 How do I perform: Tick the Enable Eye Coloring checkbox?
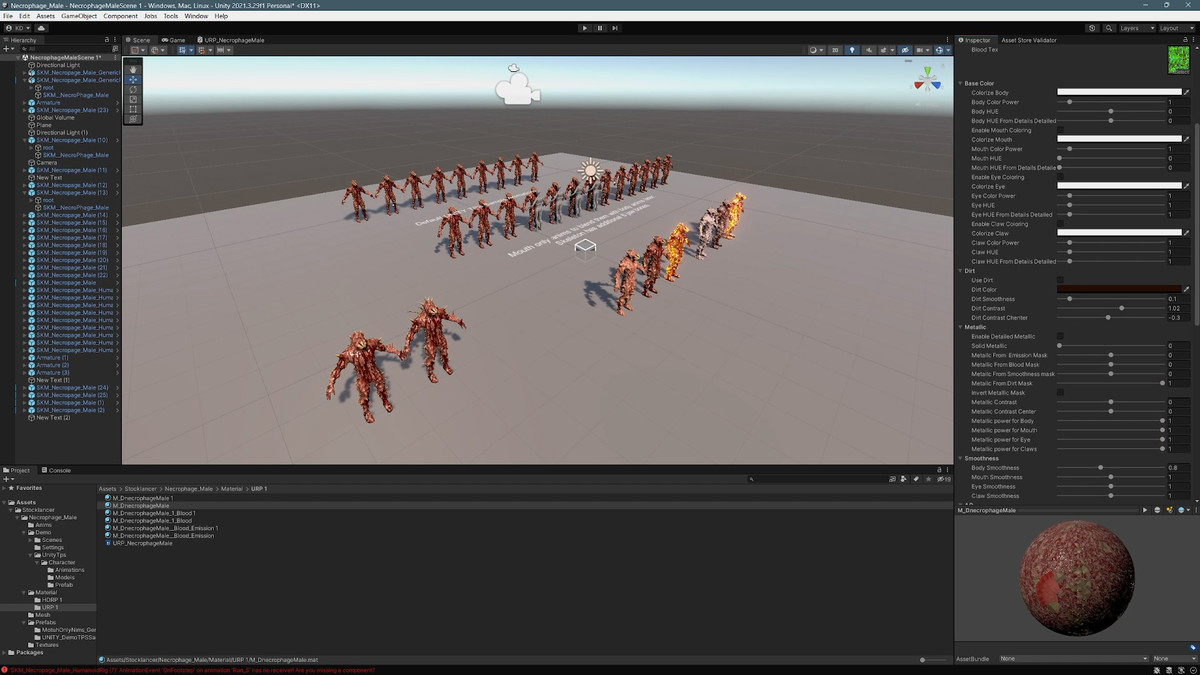click(x=1061, y=177)
